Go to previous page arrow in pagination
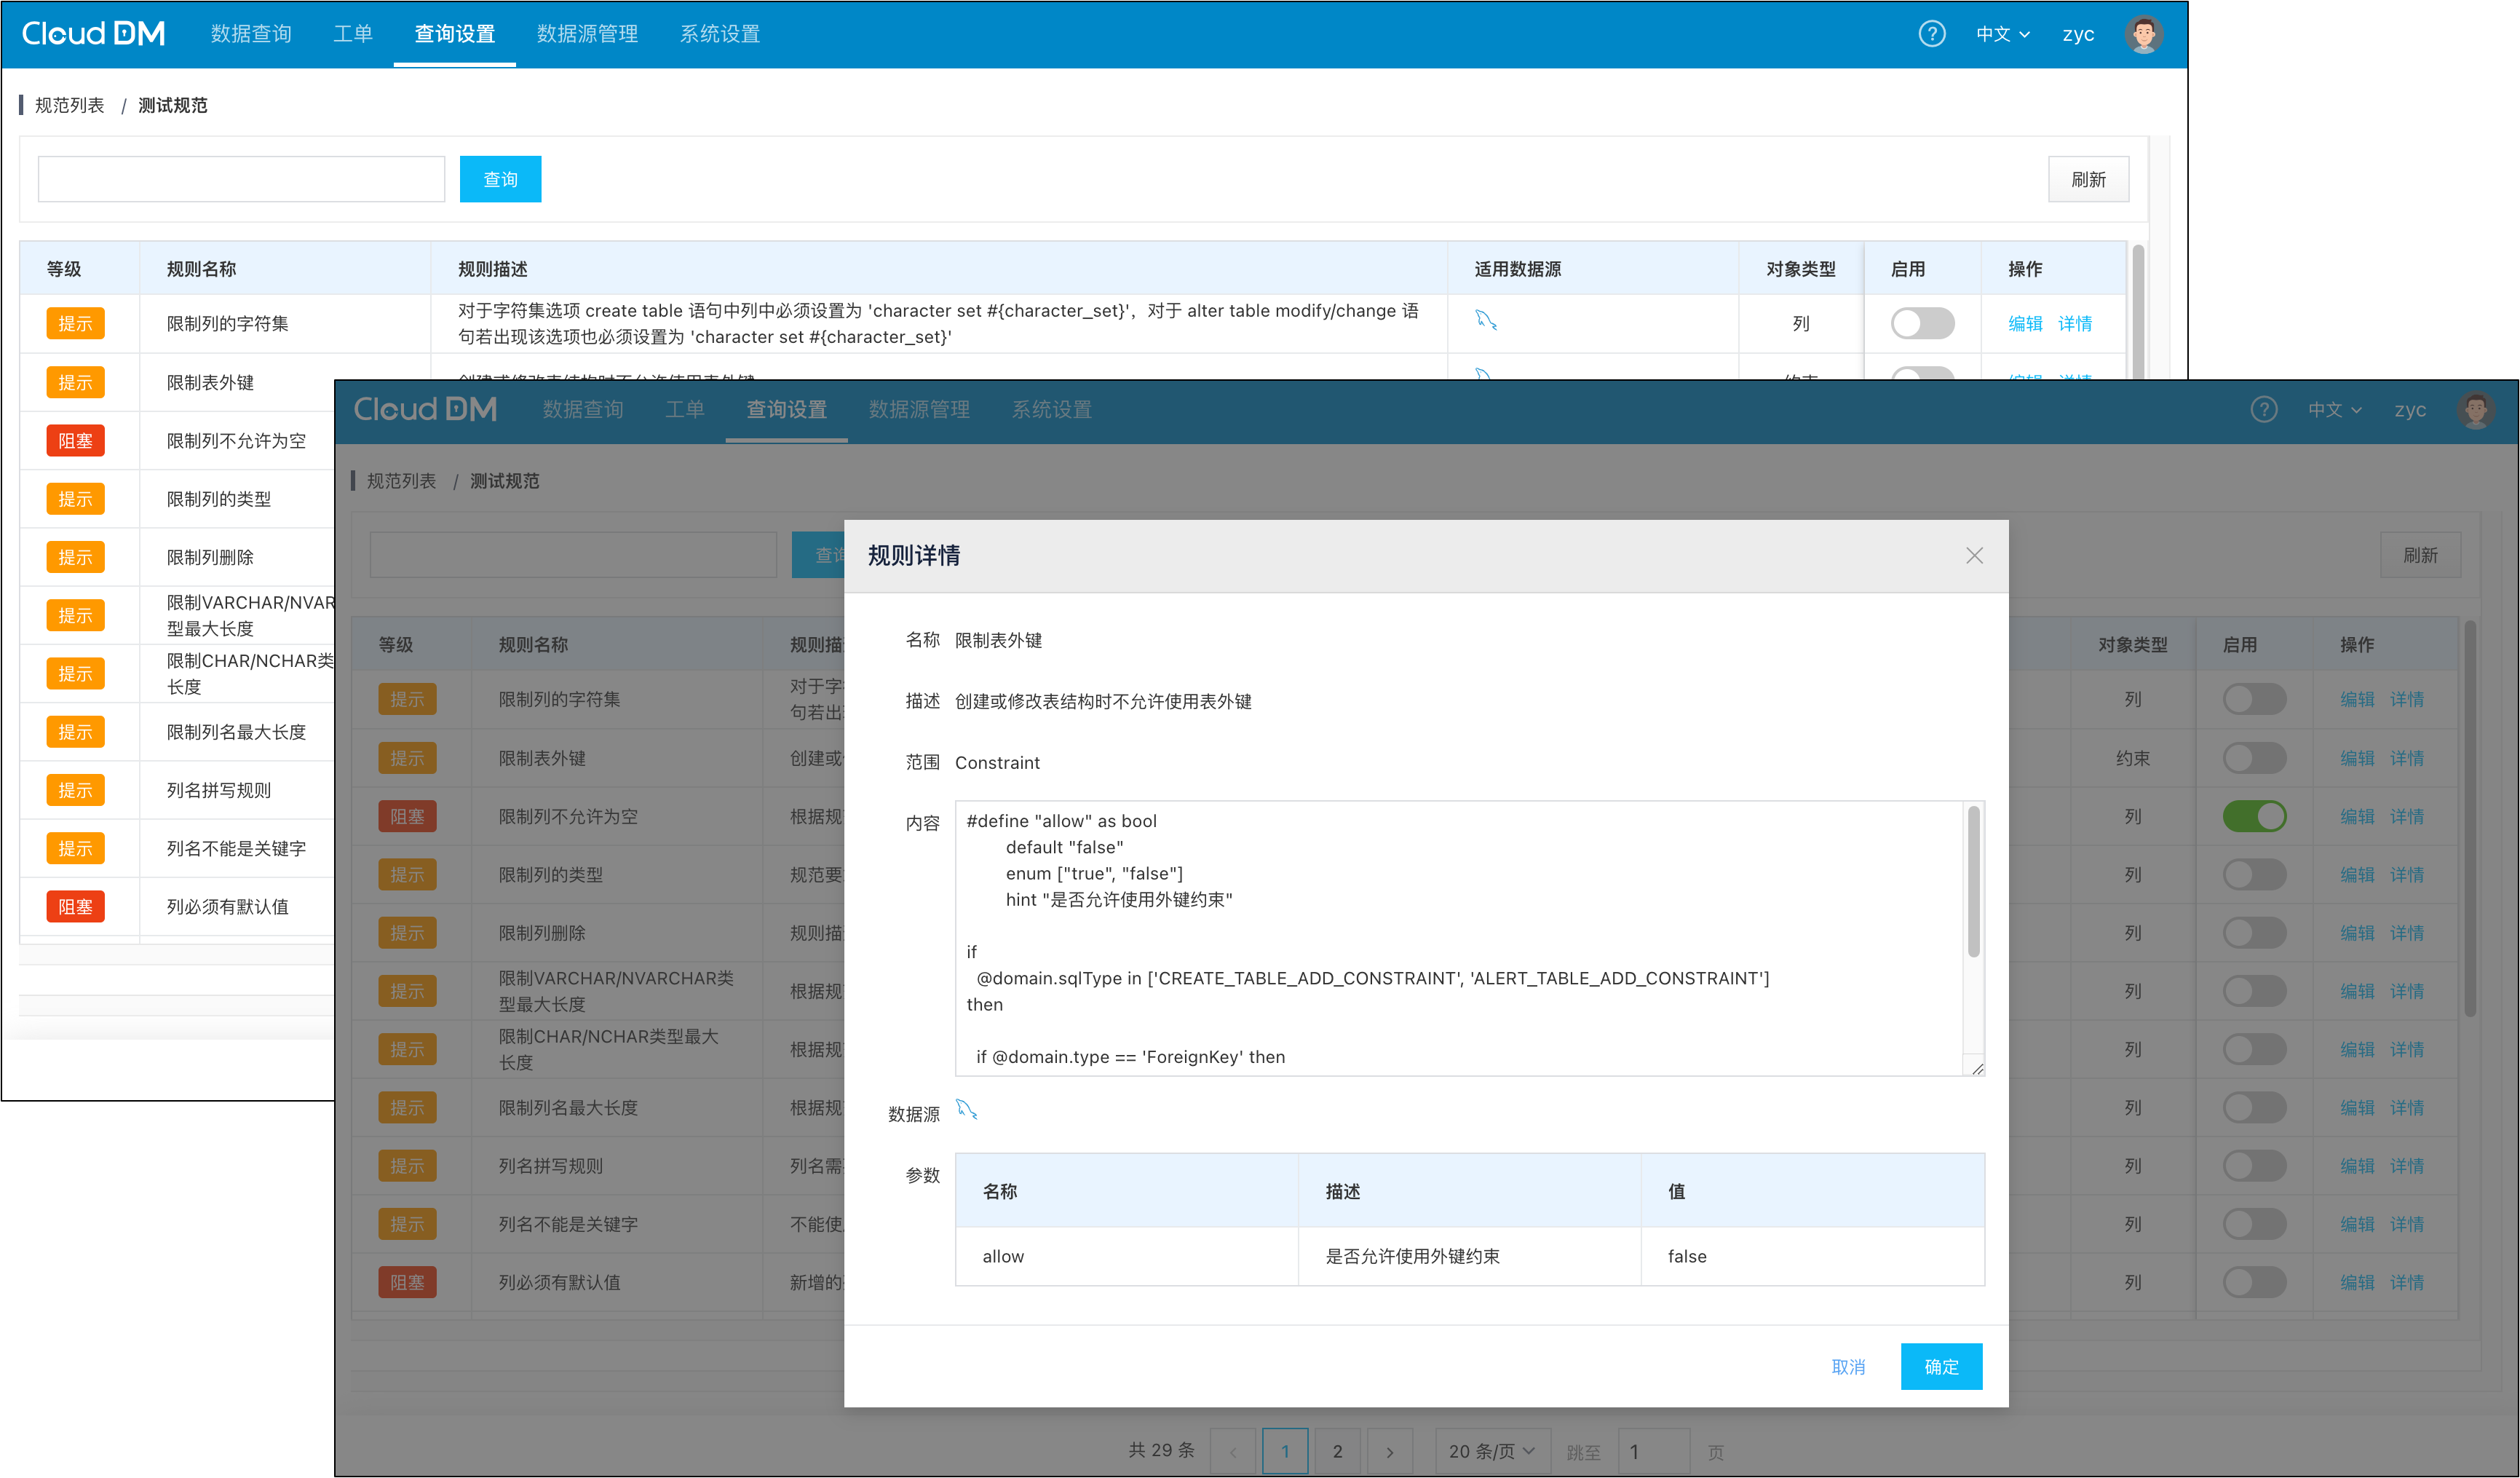 point(1233,1451)
